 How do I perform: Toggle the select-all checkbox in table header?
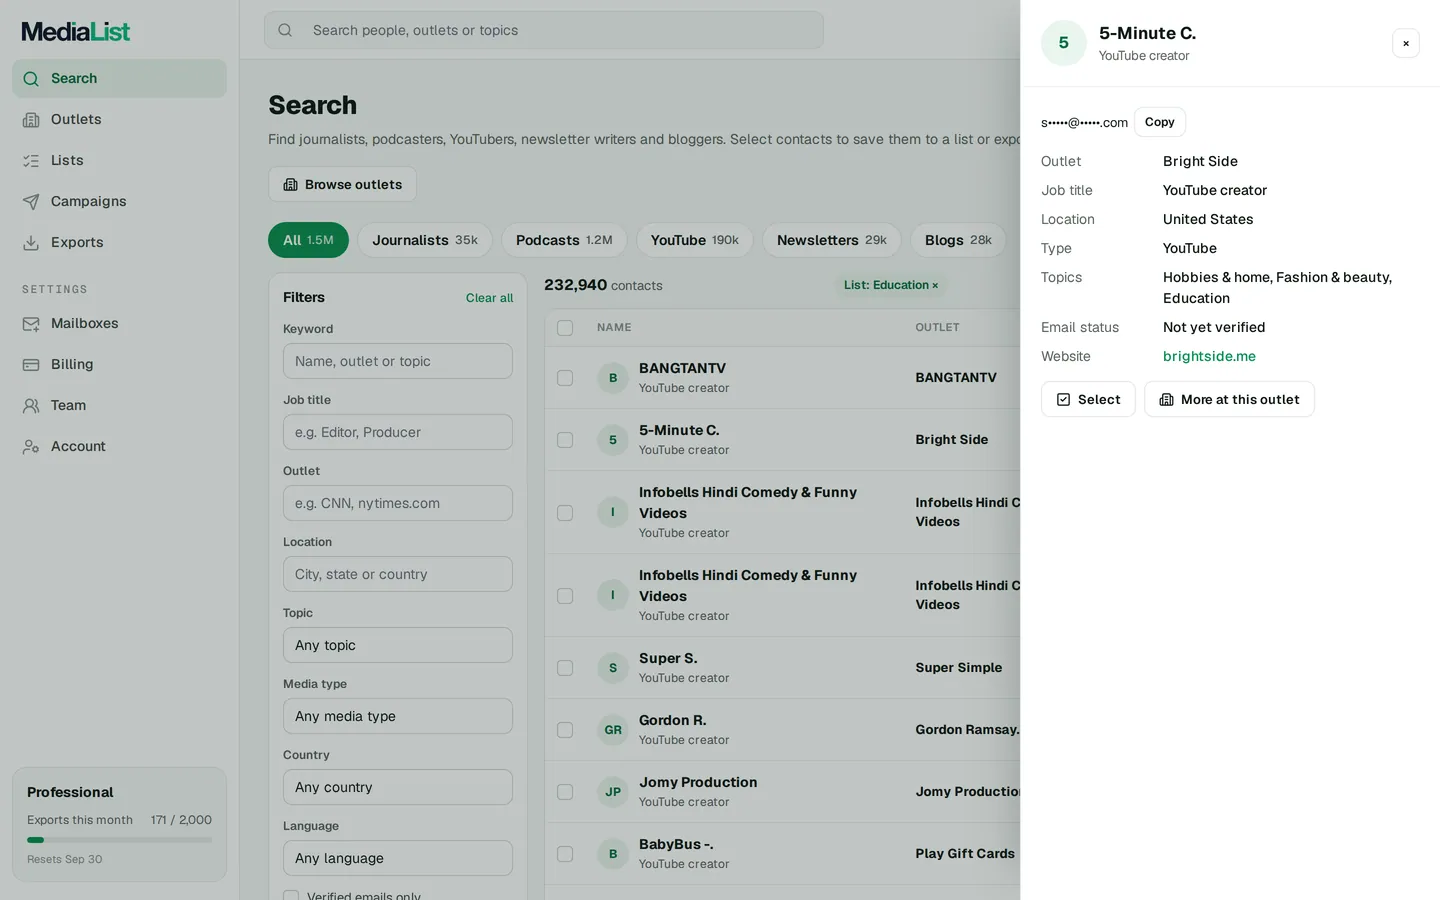(x=565, y=328)
